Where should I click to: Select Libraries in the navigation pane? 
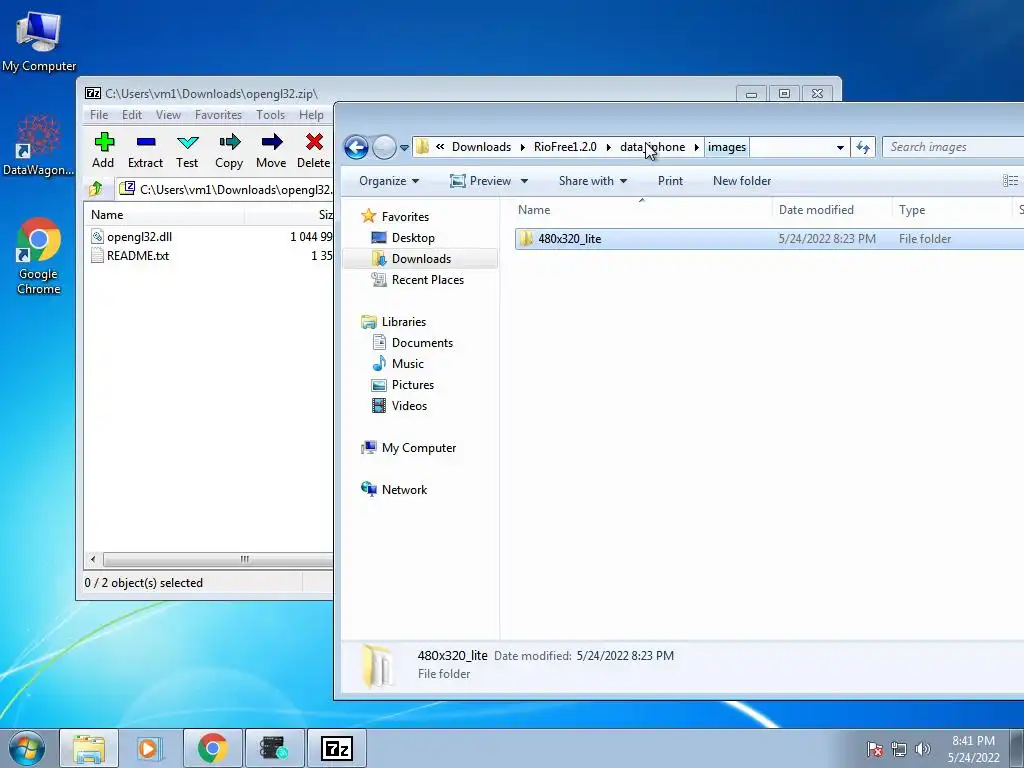(404, 321)
